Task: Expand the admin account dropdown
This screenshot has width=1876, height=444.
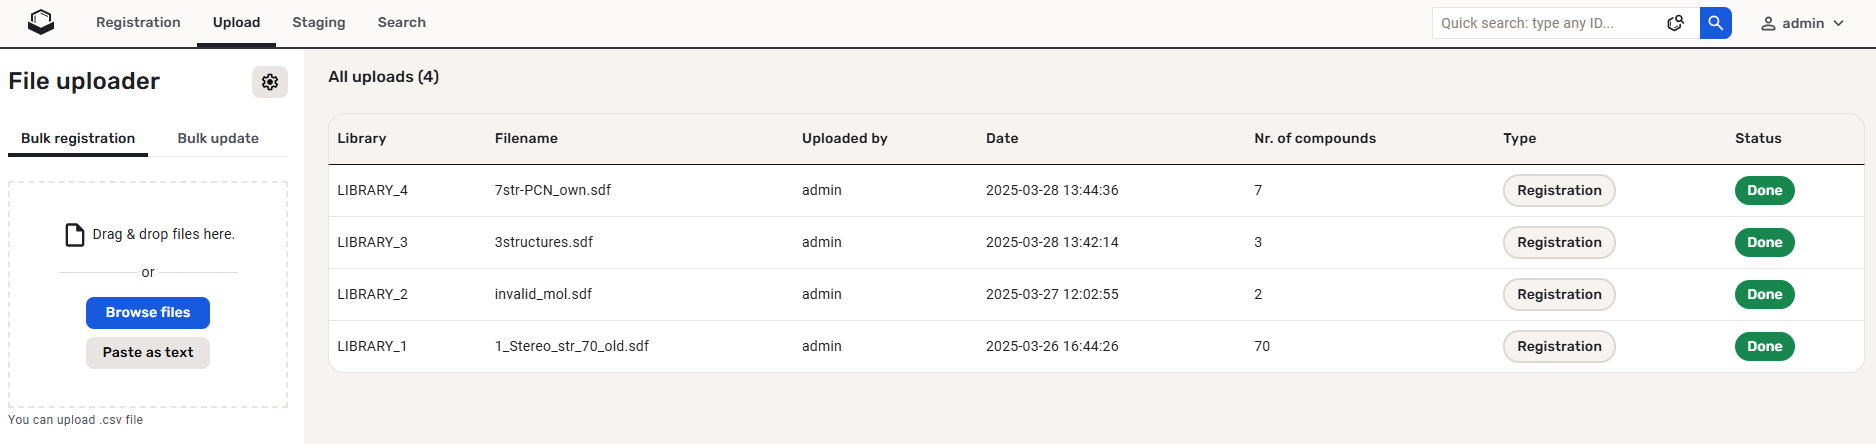Action: 1838,23
